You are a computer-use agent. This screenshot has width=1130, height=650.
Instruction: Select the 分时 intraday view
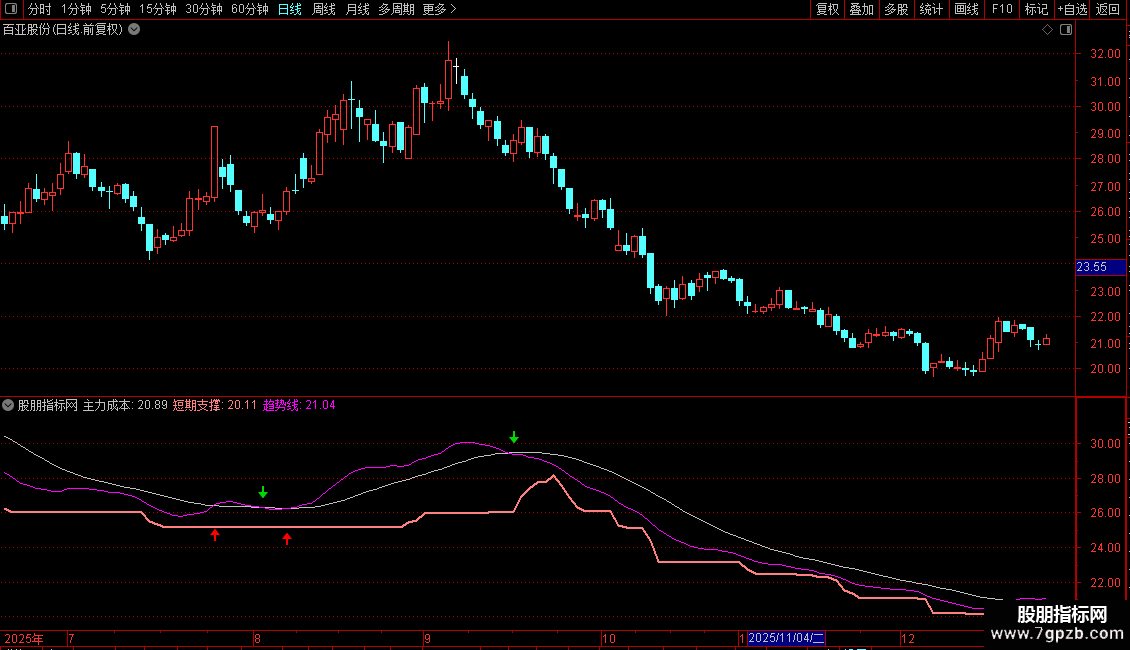pyautogui.click(x=39, y=9)
